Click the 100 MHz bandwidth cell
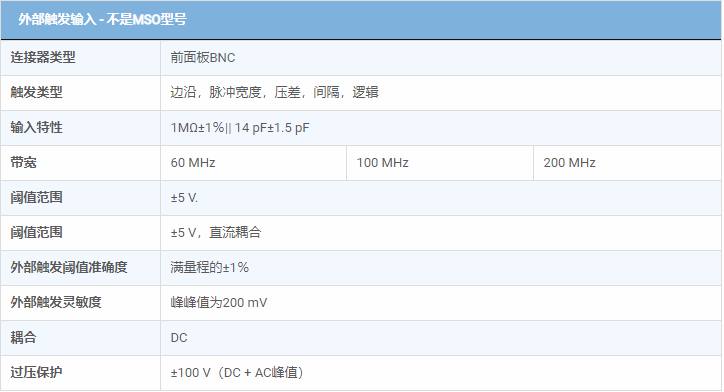Screen dimensions: 724x392 (440, 163)
